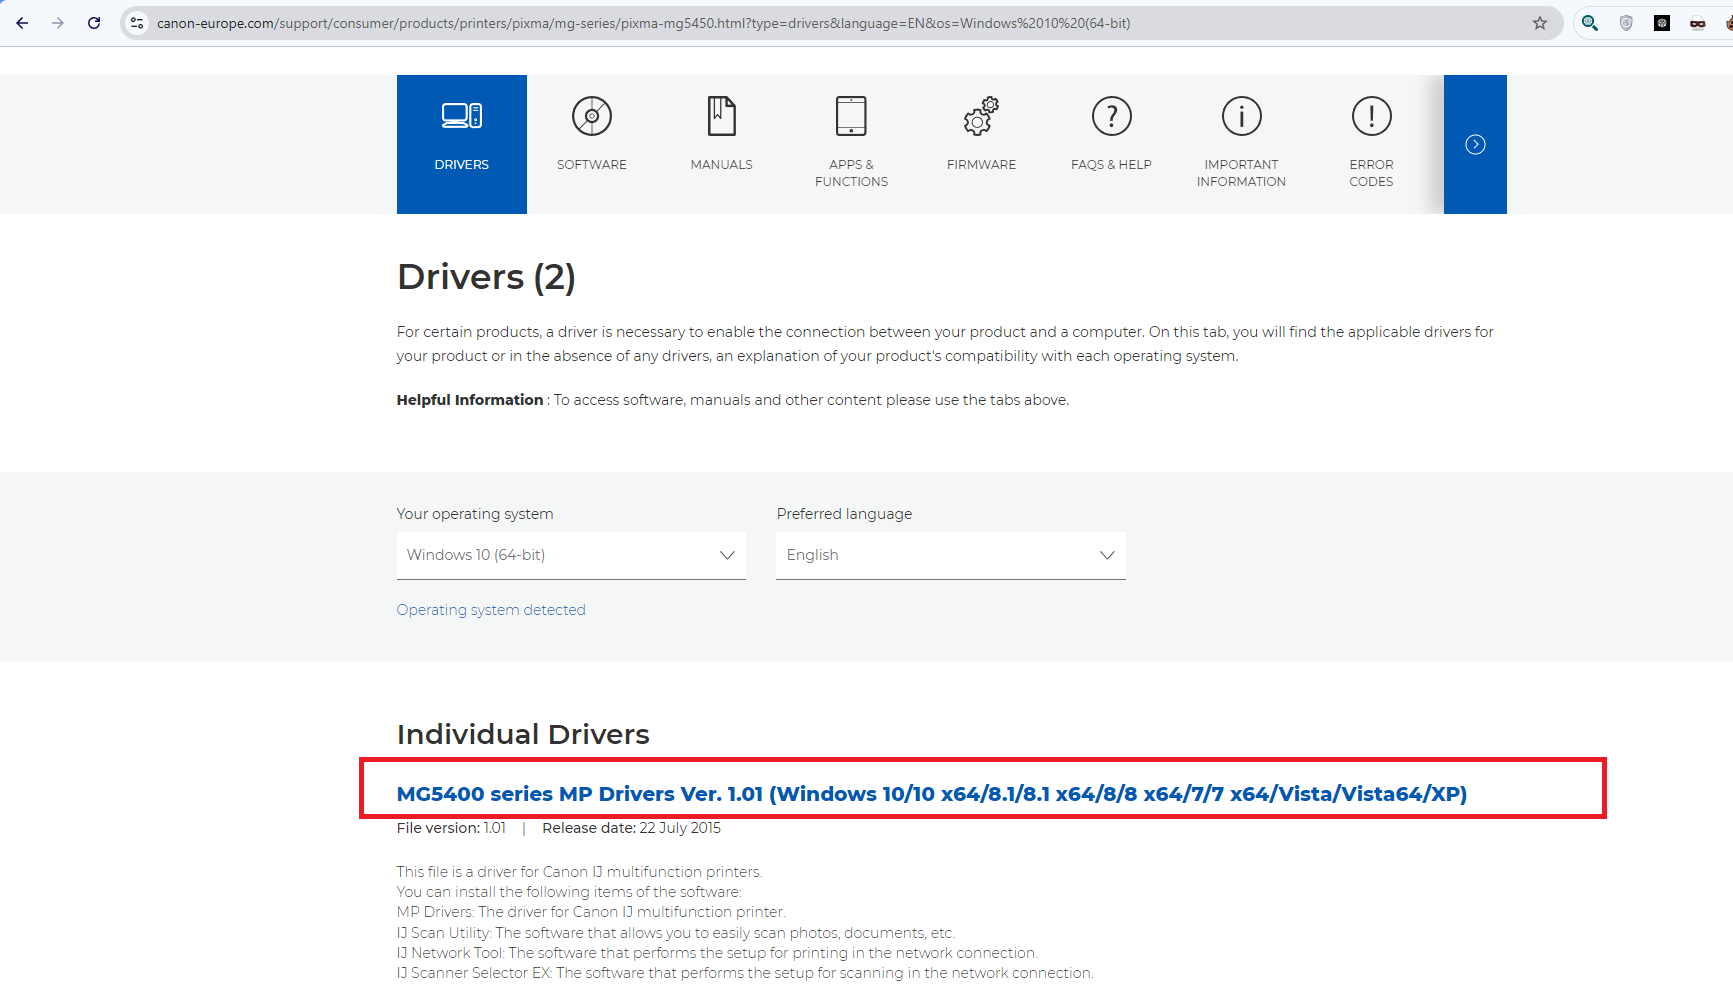Open FAQs & Help tab
This screenshot has height=998, width=1733.
(1112, 144)
